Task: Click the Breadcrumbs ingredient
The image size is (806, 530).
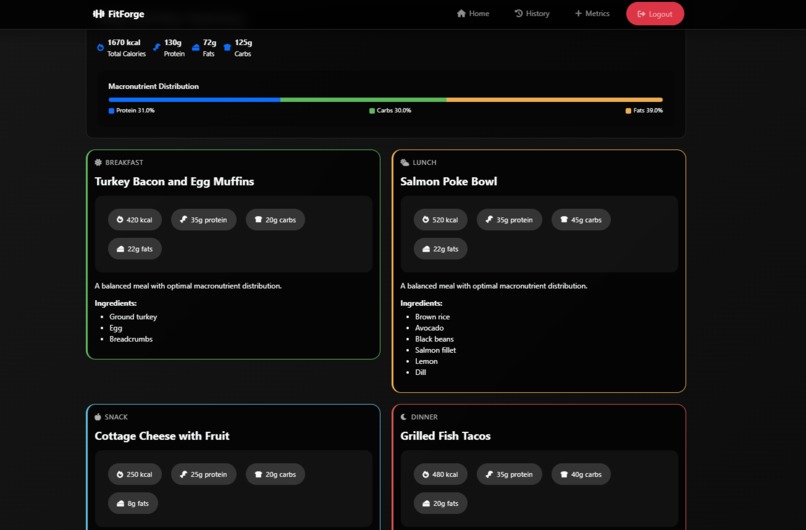Action: click(x=131, y=339)
